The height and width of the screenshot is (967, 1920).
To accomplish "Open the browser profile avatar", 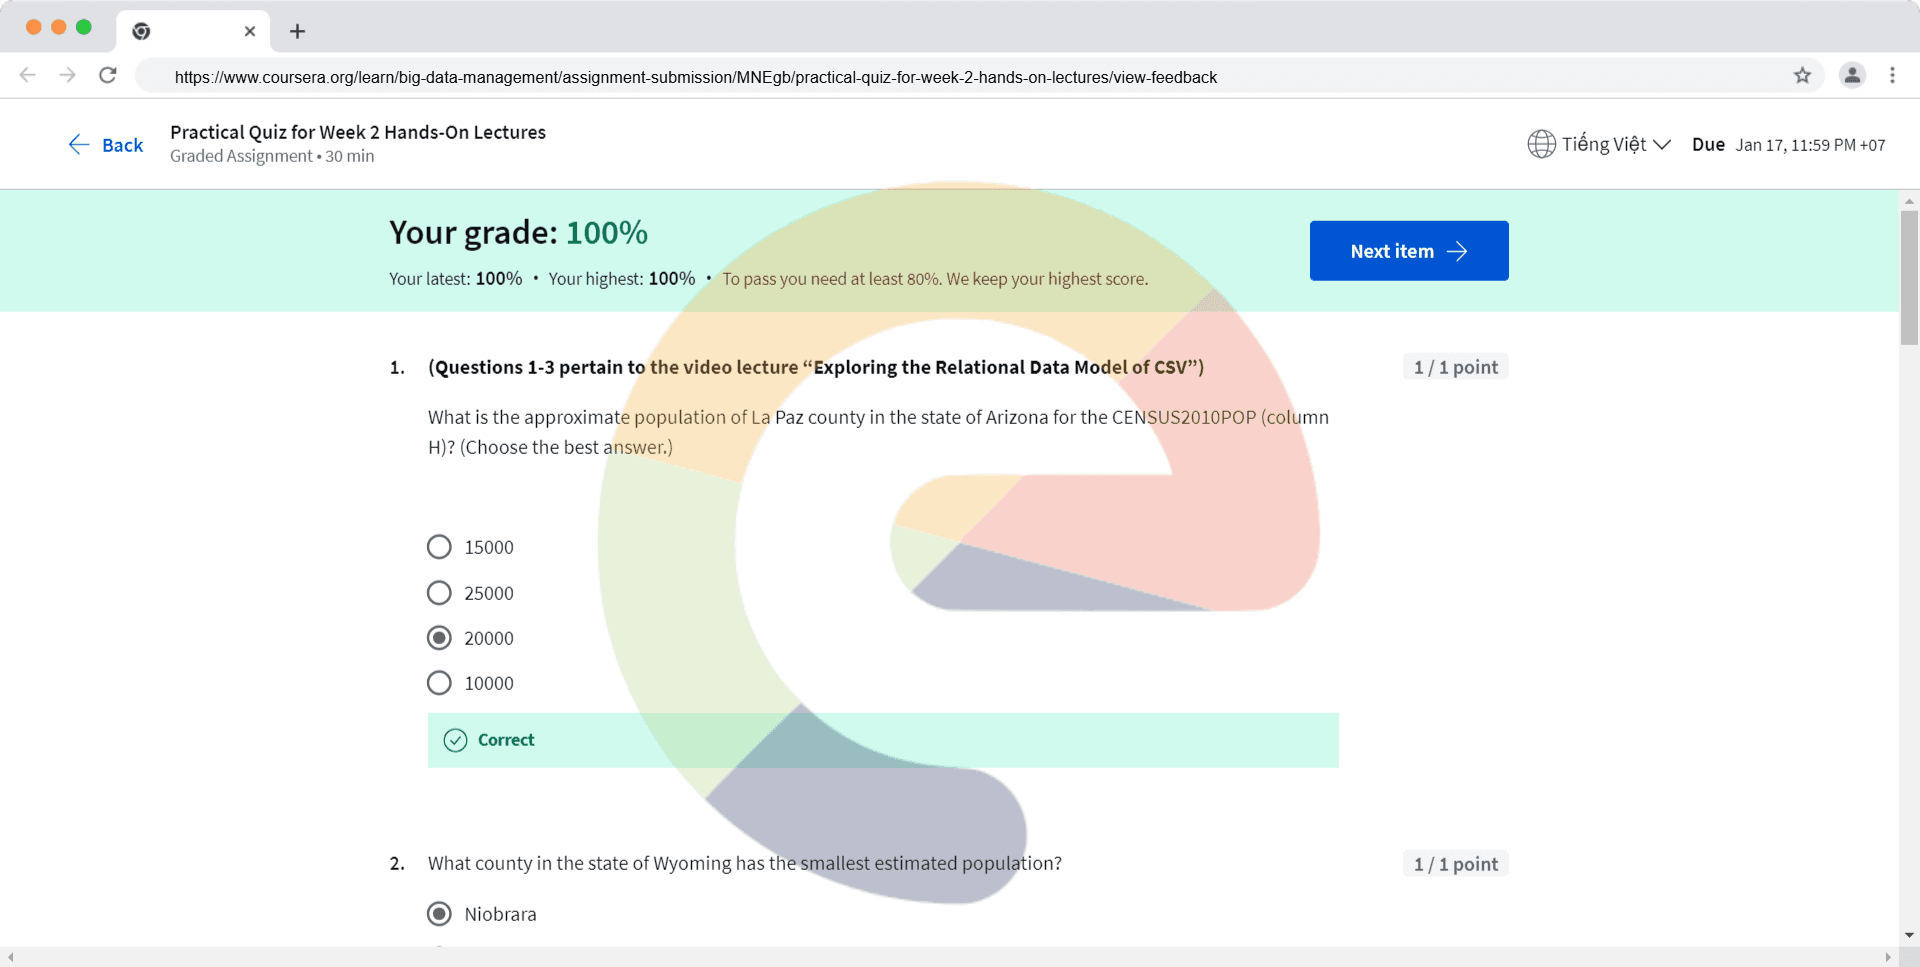I will tap(1852, 75).
